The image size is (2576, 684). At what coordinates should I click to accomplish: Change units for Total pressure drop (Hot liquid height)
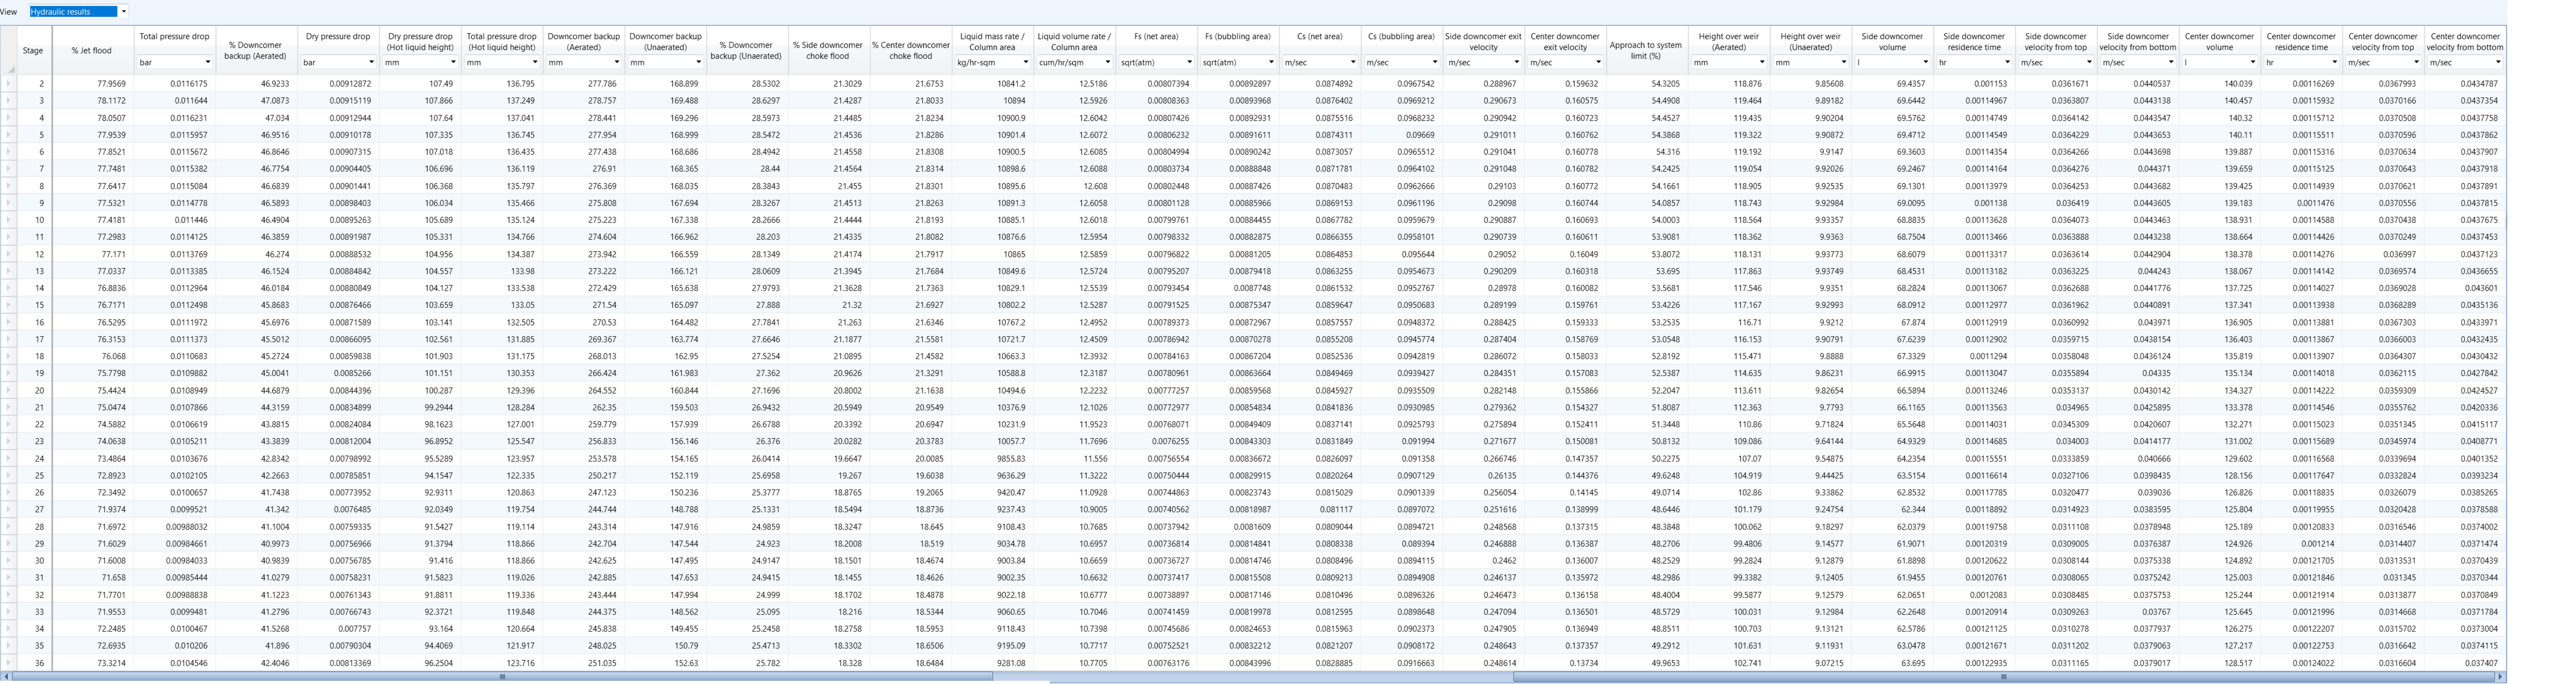502,62
